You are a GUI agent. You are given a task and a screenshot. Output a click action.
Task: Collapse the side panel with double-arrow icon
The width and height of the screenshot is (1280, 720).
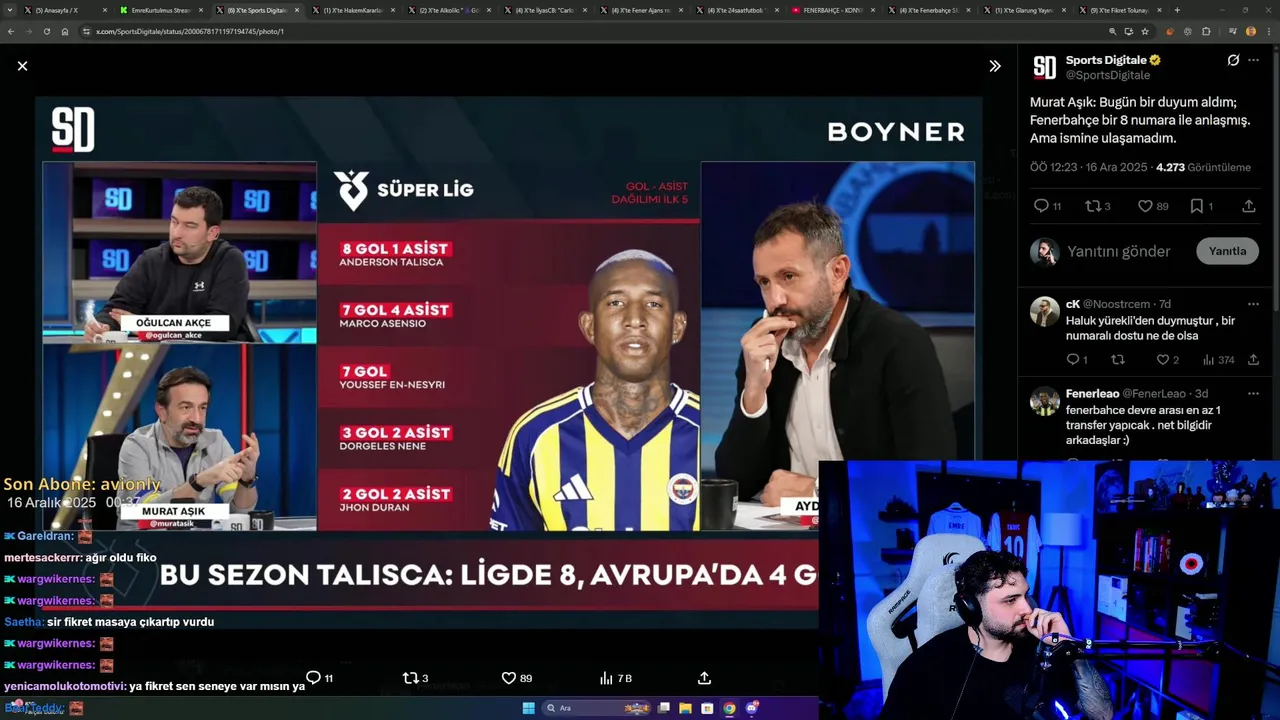pos(995,66)
